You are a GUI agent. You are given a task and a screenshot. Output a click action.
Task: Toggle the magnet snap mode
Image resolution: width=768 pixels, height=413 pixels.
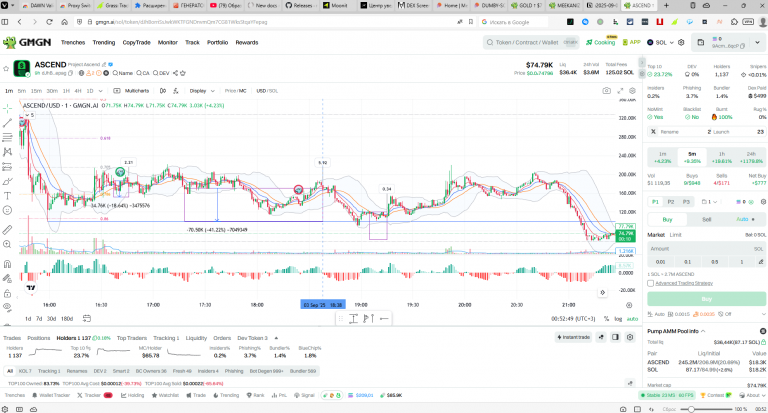7,264
